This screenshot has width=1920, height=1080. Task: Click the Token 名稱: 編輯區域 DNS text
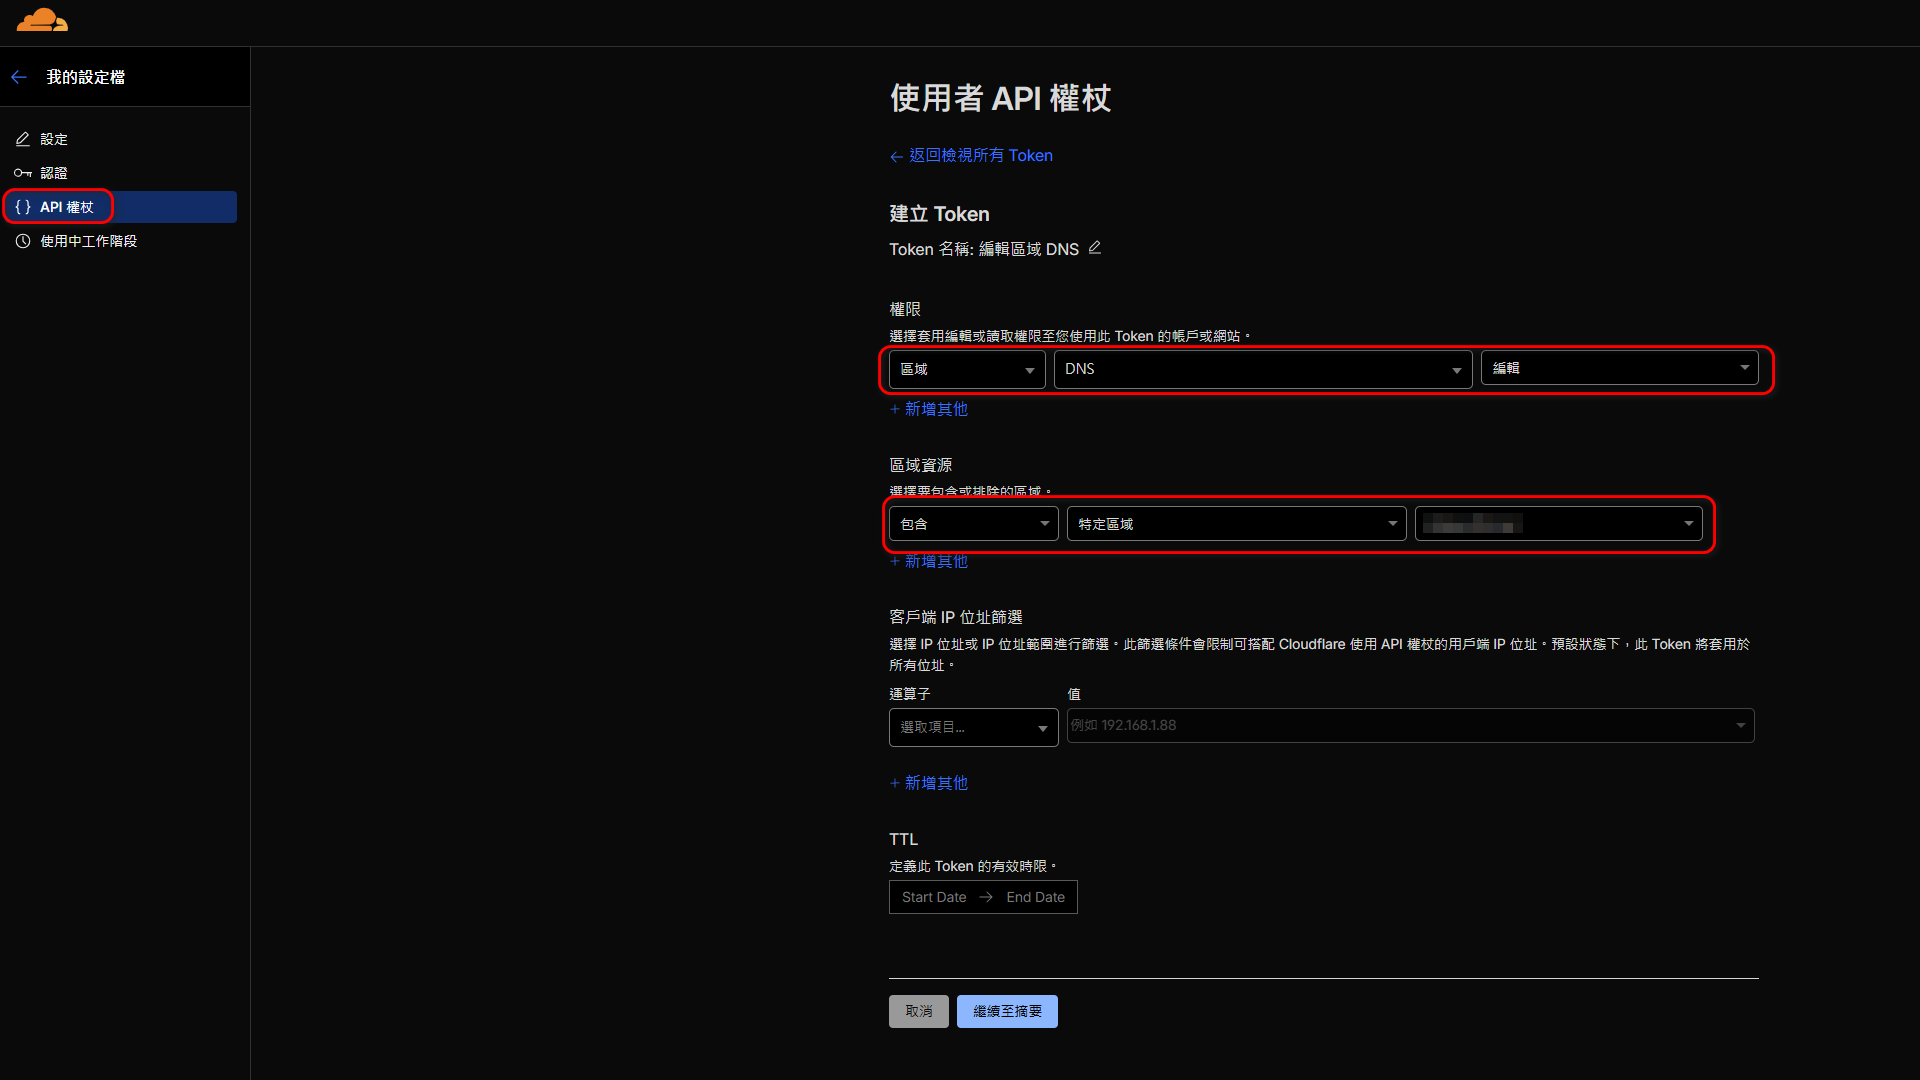point(984,249)
